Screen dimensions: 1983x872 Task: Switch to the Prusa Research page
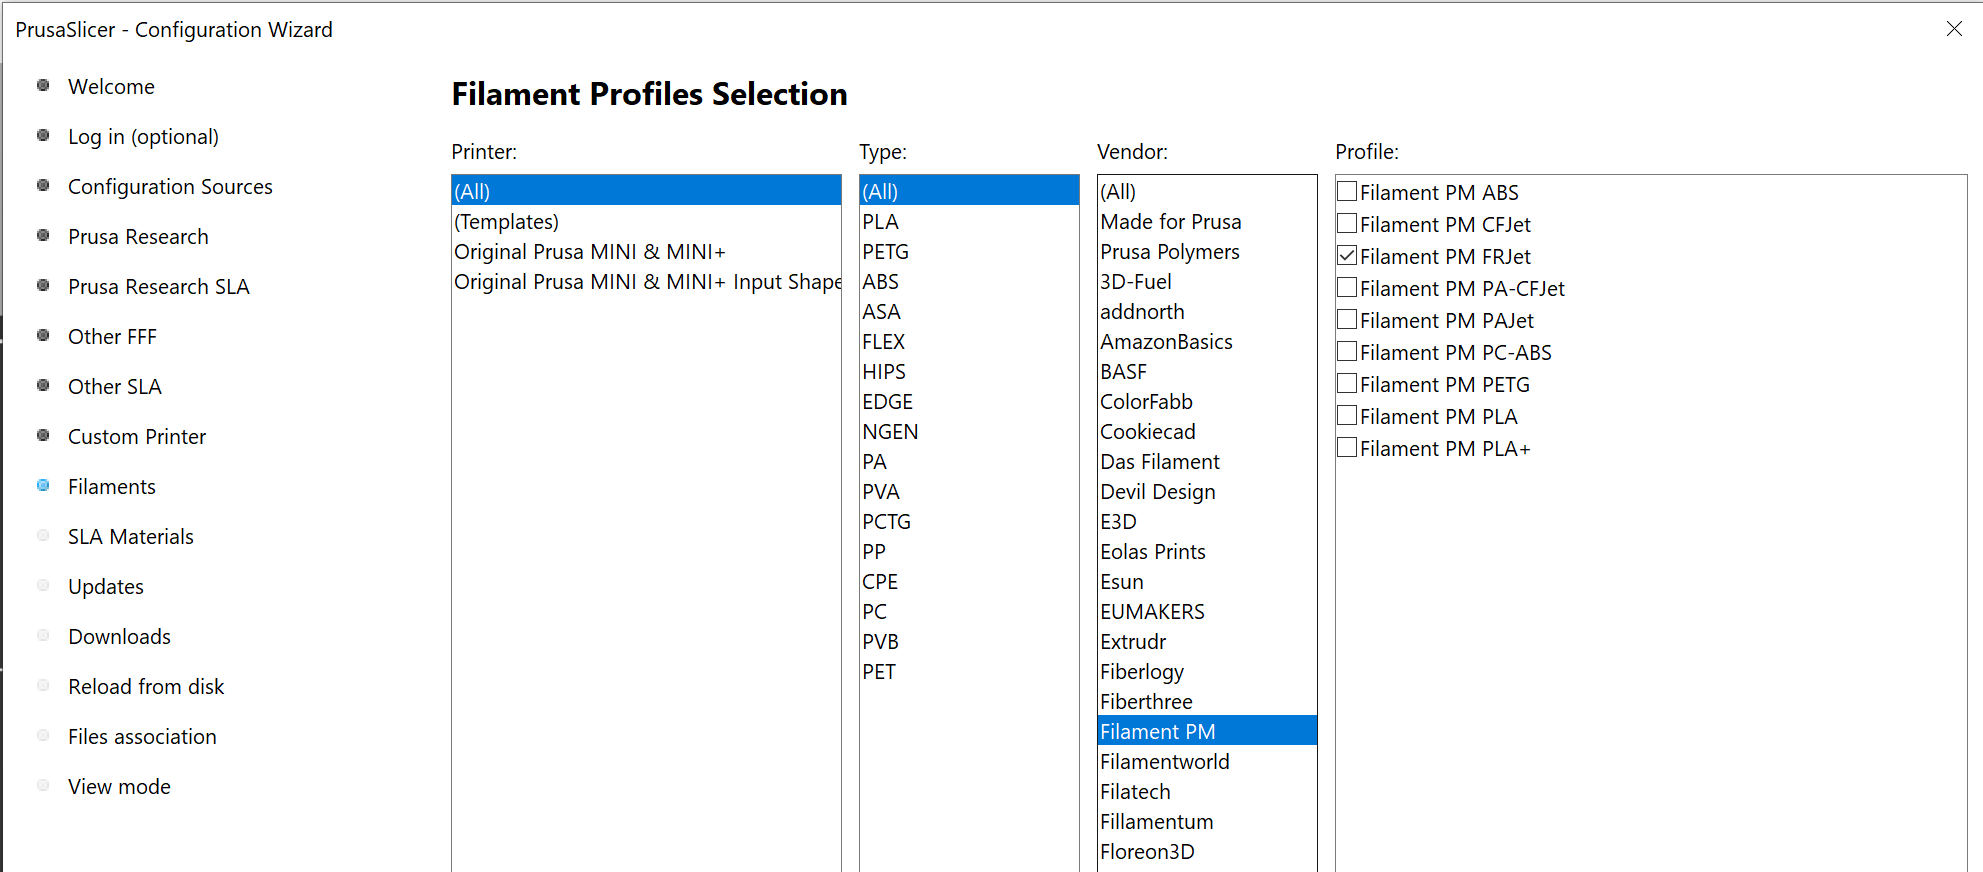pyautogui.click(x=138, y=237)
